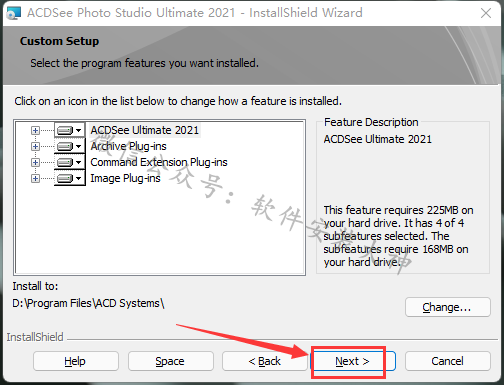Click the Archive Plug-ins drive icon

(65, 146)
